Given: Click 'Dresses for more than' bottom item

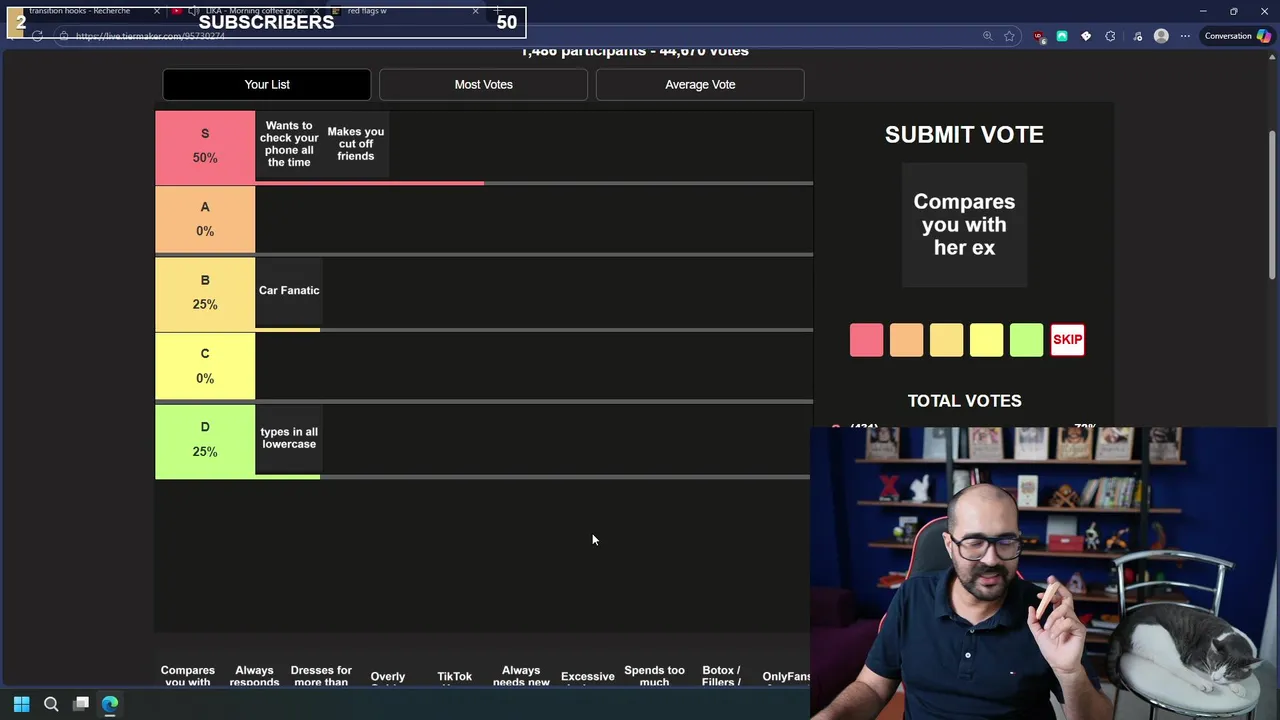Looking at the screenshot, I should pyautogui.click(x=321, y=677).
